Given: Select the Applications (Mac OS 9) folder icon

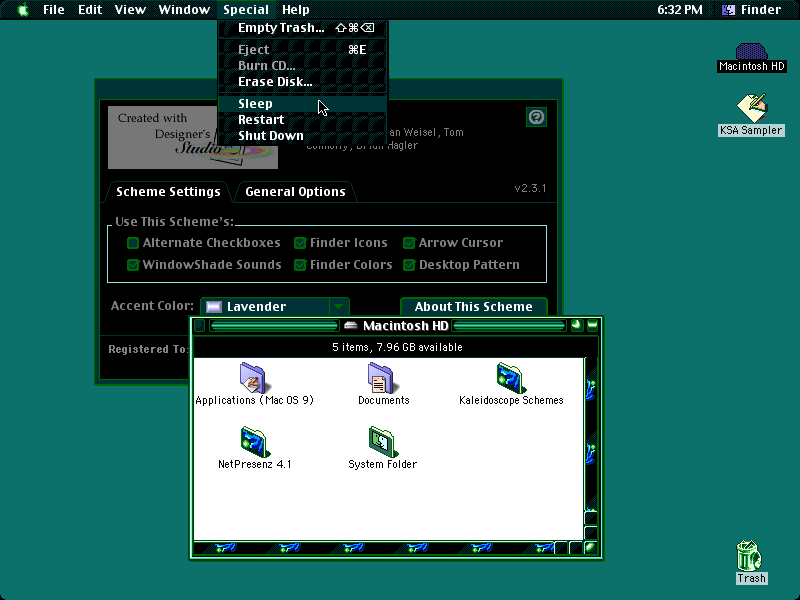Looking at the screenshot, I should pyautogui.click(x=253, y=378).
